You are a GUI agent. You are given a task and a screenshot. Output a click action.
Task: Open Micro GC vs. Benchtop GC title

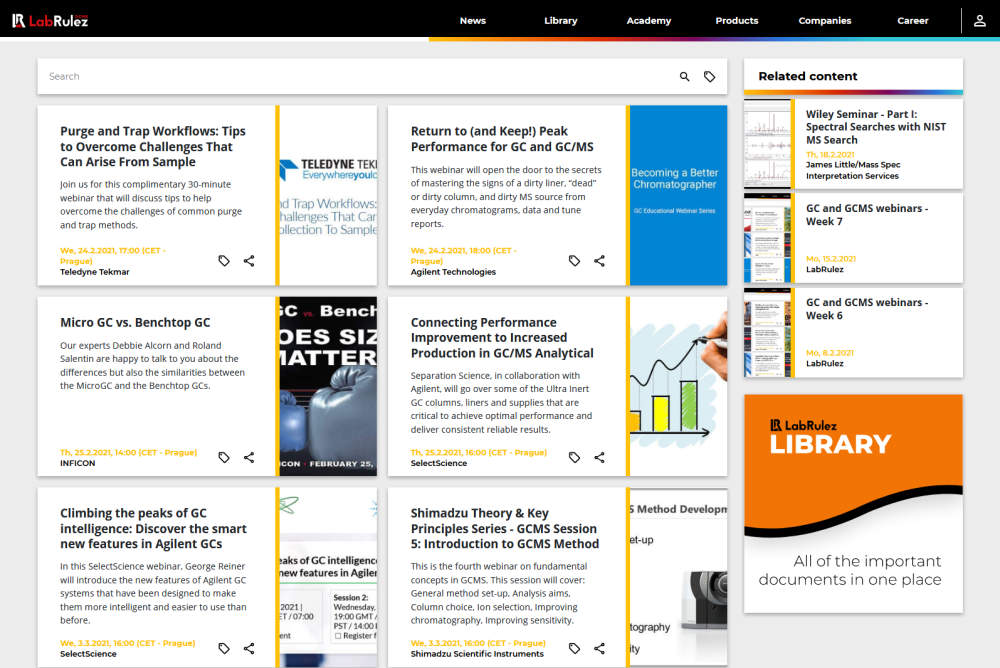tap(135, 323)
